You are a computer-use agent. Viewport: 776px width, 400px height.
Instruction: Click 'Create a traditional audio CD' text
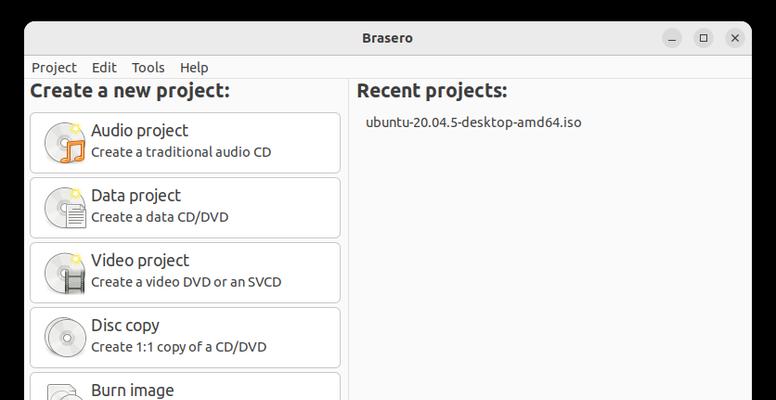coord(181,152)
